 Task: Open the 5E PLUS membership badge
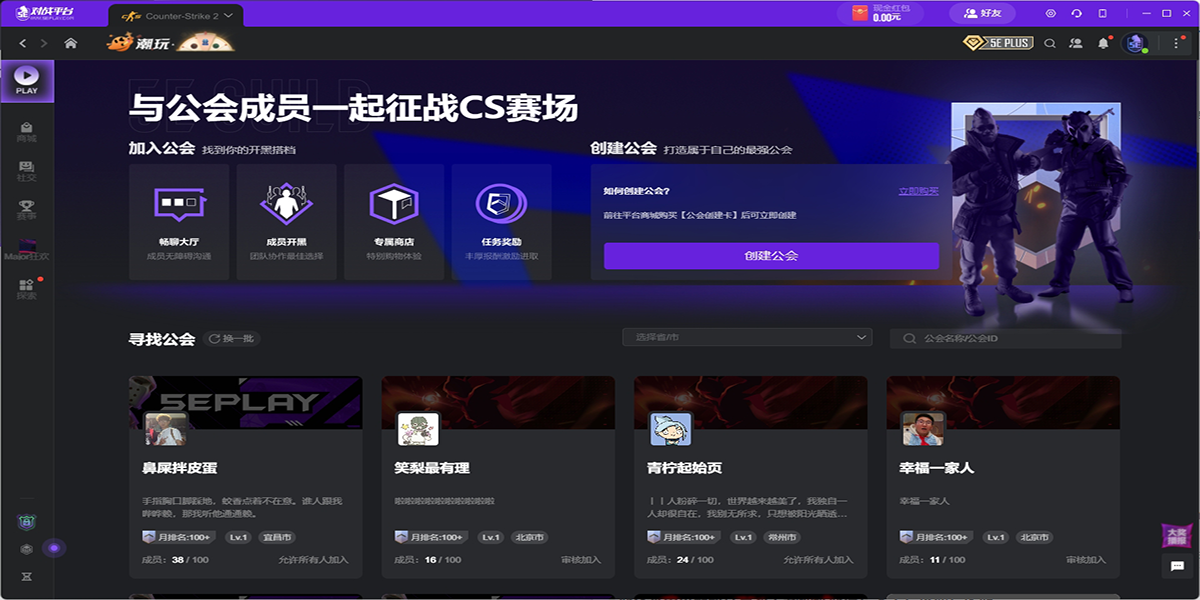997,43
